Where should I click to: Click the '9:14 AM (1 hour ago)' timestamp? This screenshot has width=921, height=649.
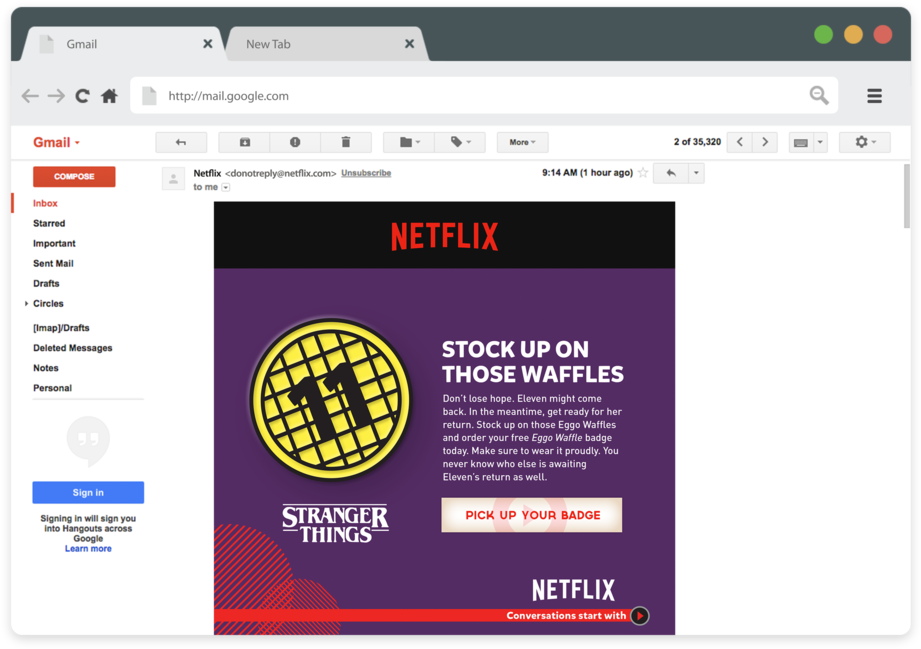[x=587, y=173]
